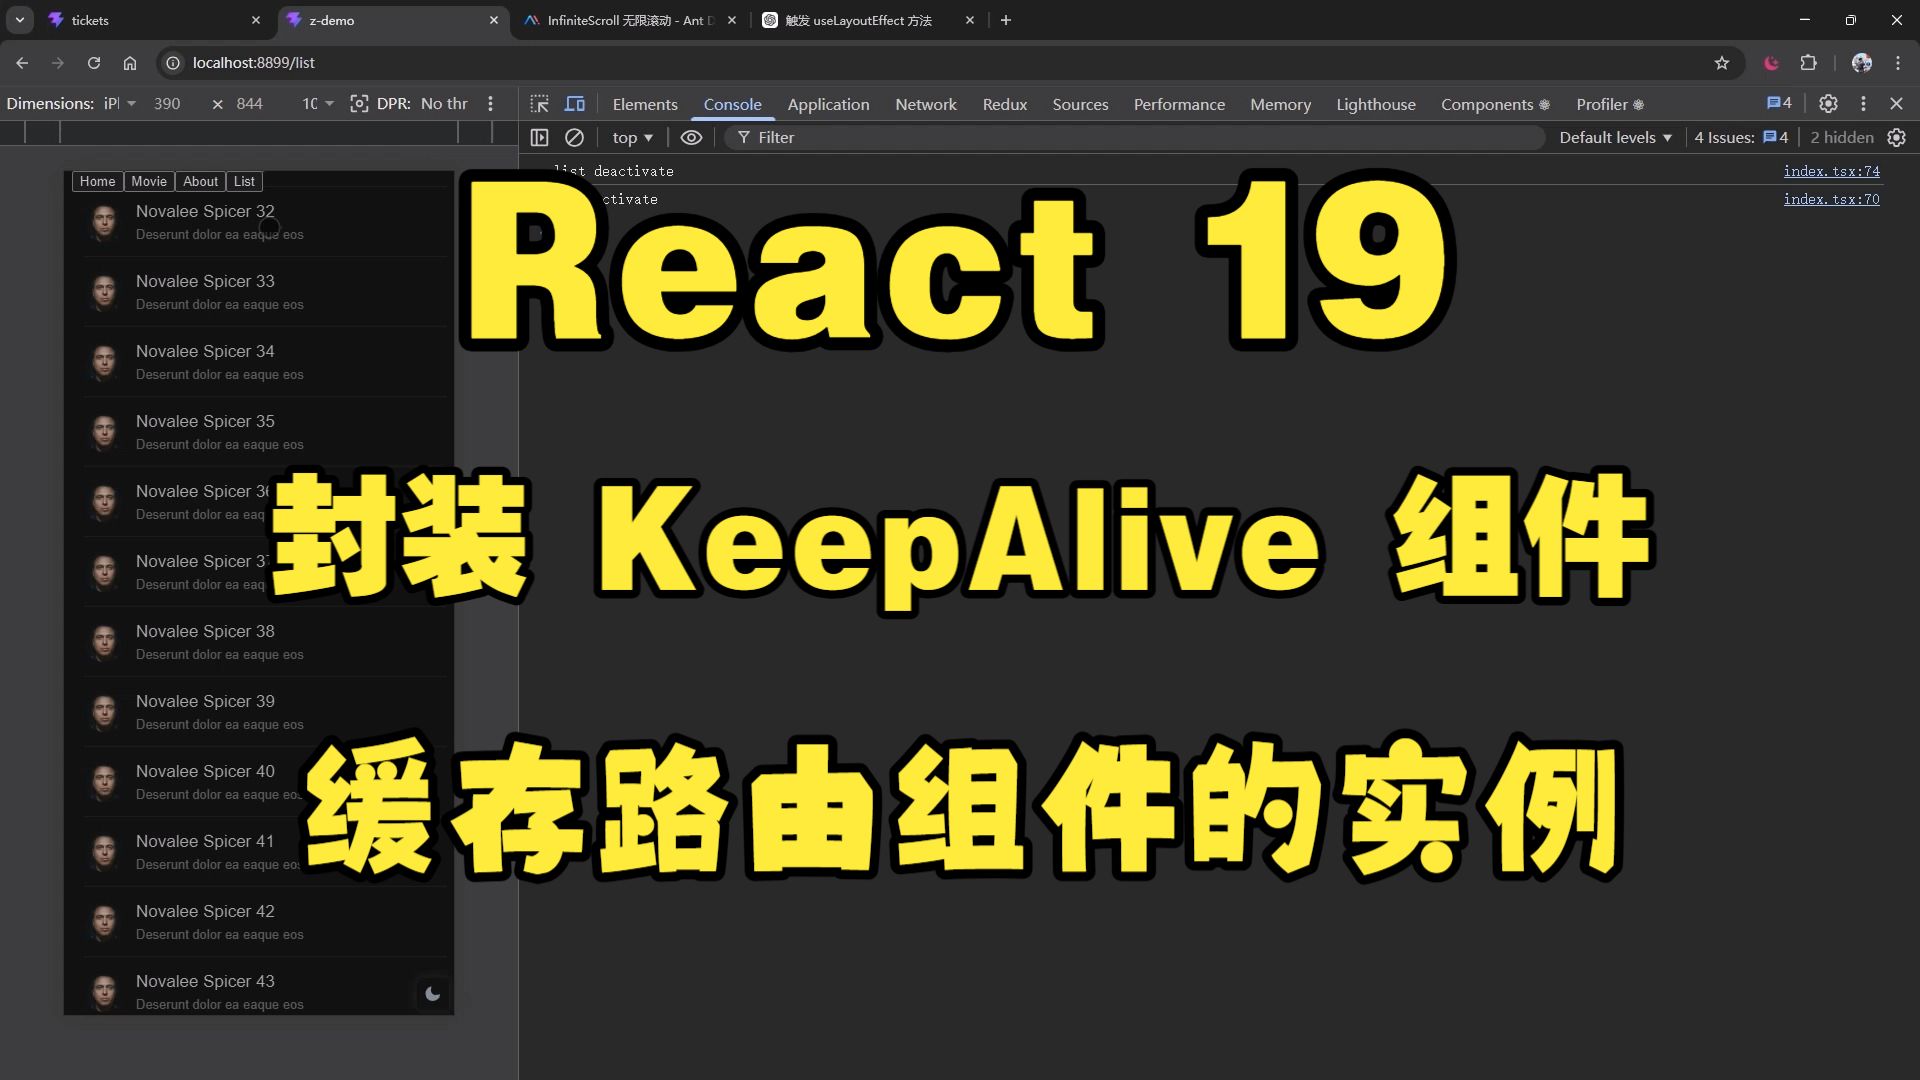Open DevTools settings with the gear icon
The width and height of the screenshot is (1920, 1080).
point(1828,103)
